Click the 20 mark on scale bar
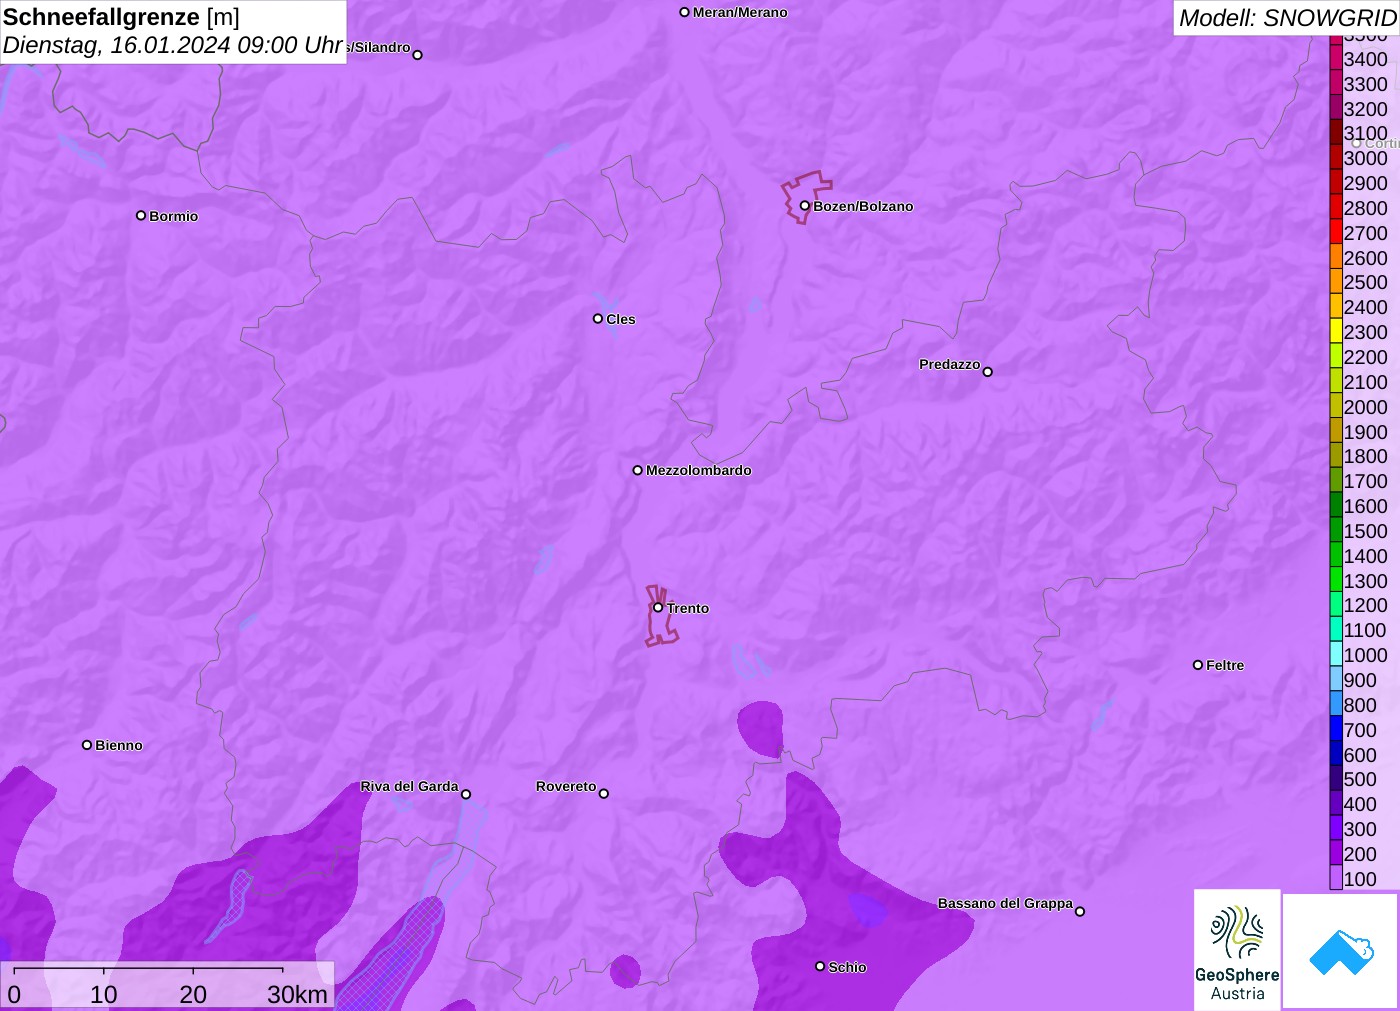 pyautogui.click(x=193, y=994)
